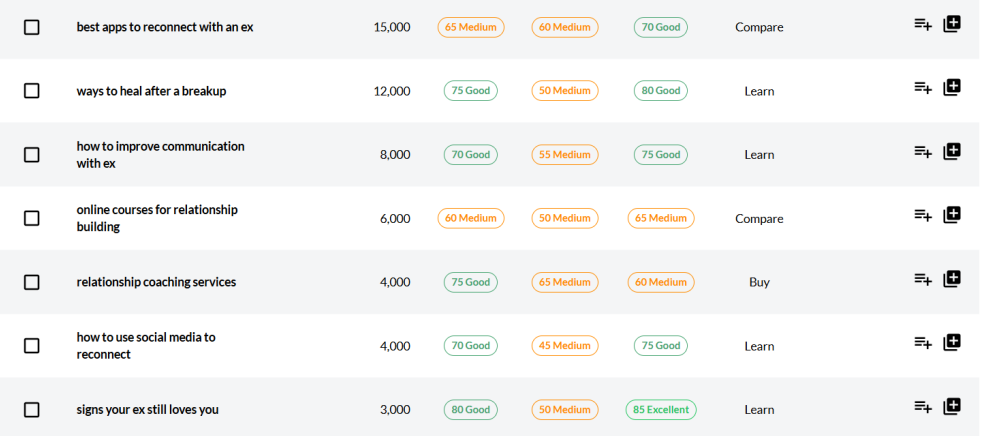Viewport: 999px width, 436px height.
Task: Select 'signs your ex still loves you' checkbox
Action: click(x=32, y=410)
